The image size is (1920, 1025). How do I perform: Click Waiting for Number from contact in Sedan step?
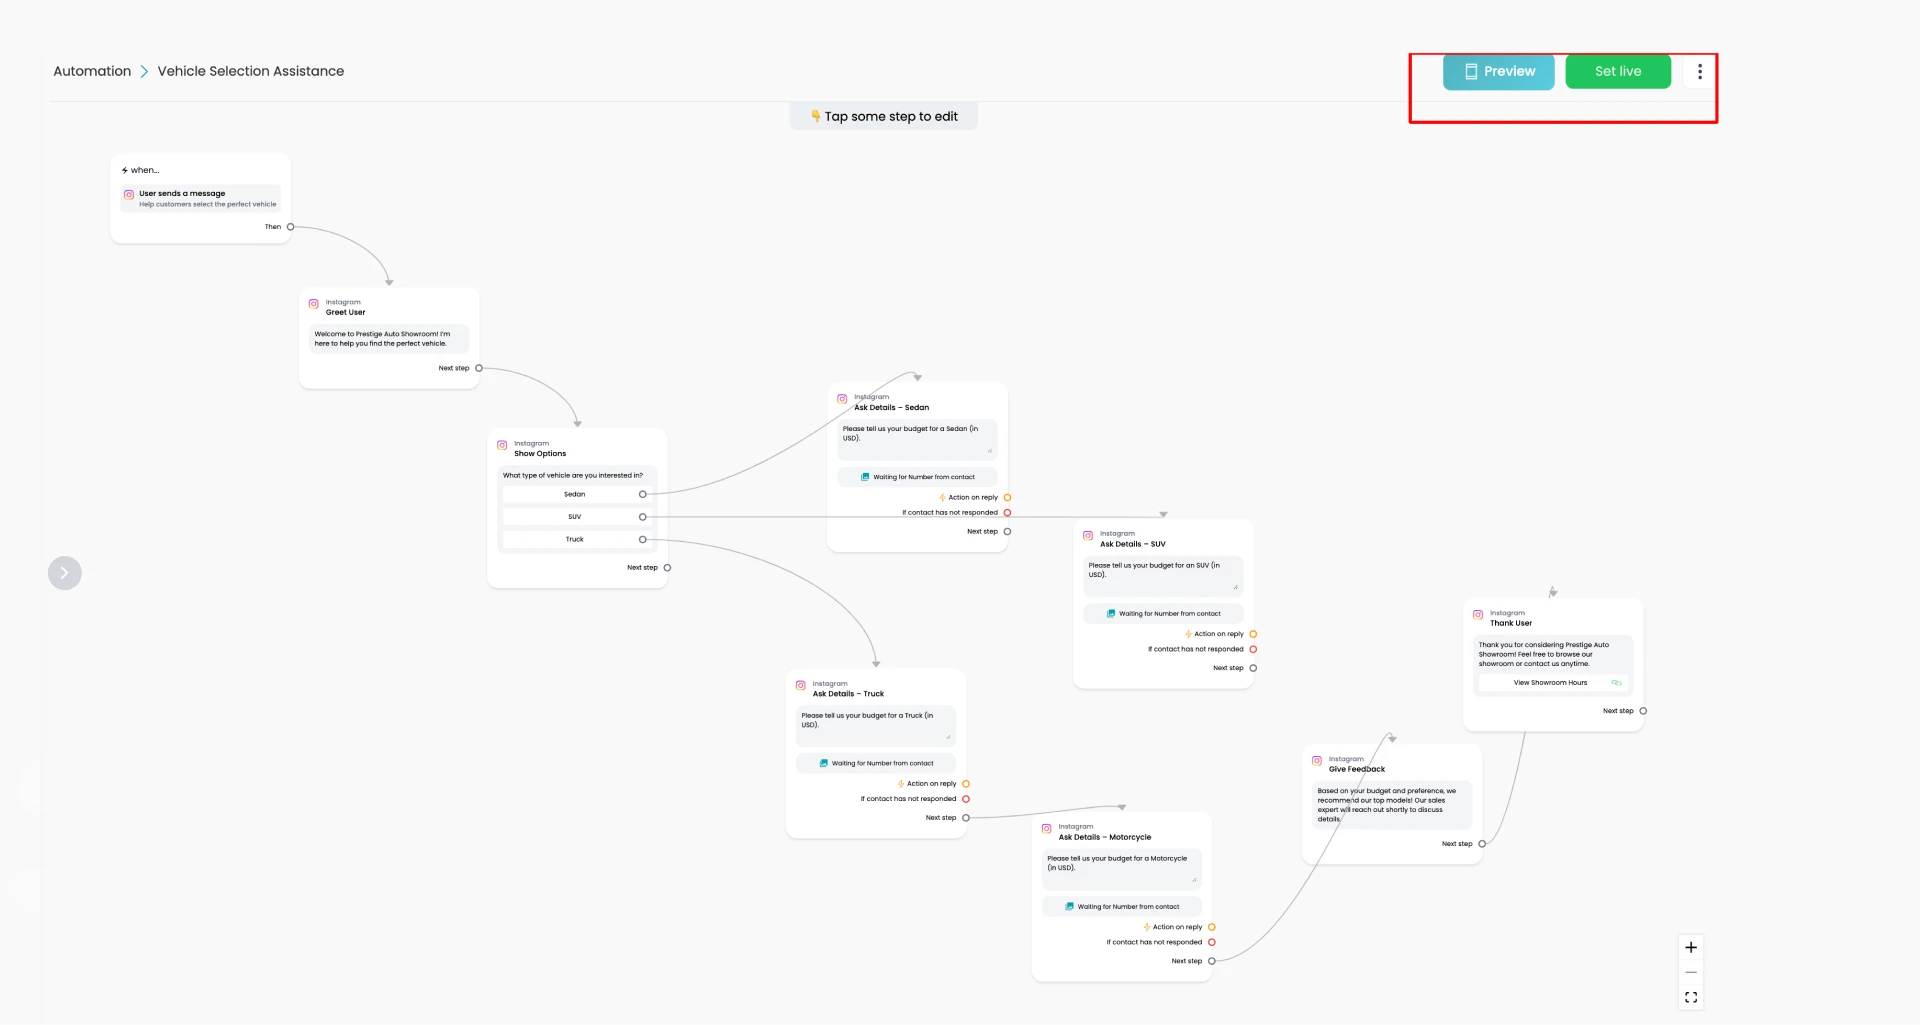click(918, 478)
